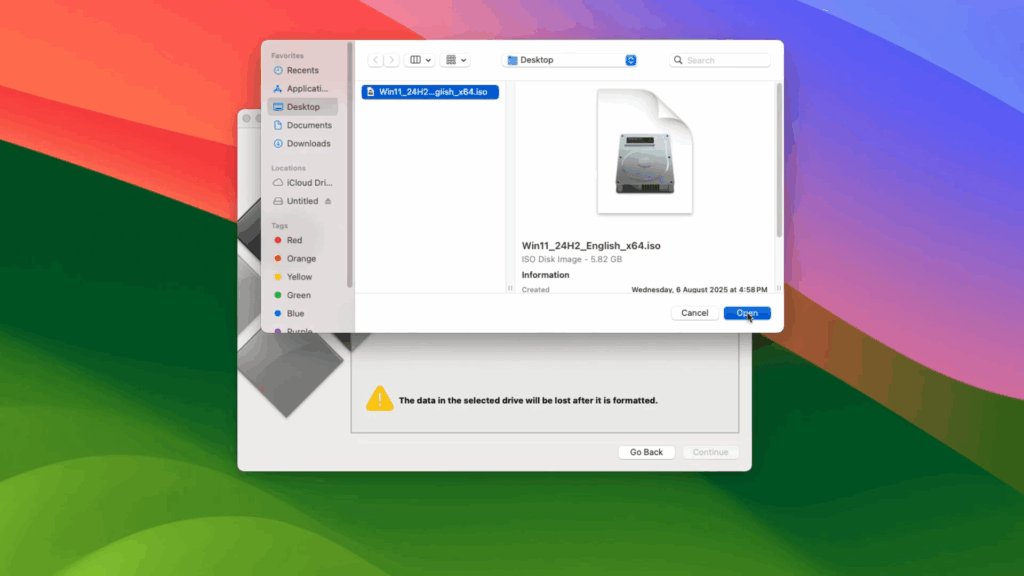The height and width of the screenshot is (576, 1024).
Task: Click the yellow warning triangle icon
Action: (379, 398)
